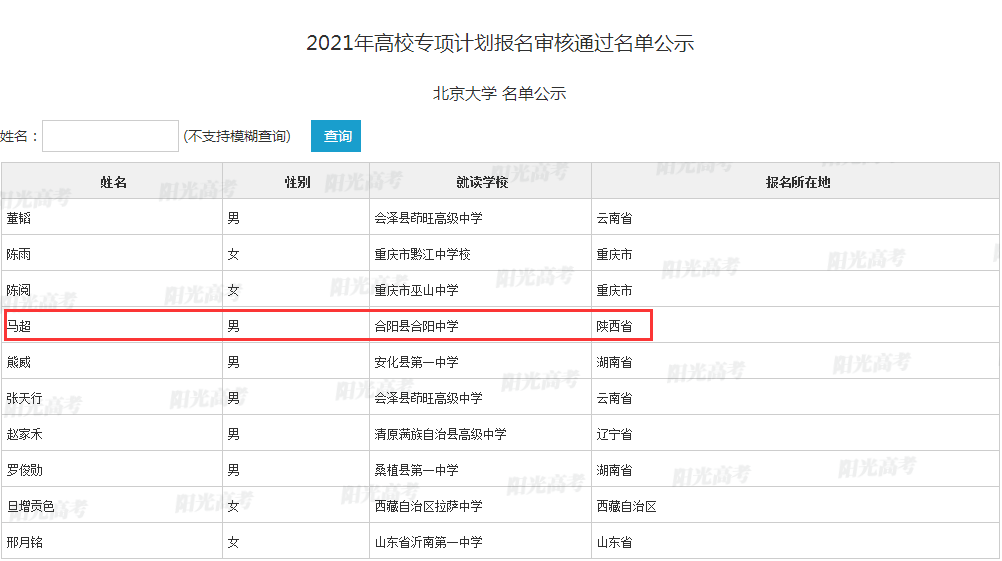Click the name 熊威

click(19, 362)
